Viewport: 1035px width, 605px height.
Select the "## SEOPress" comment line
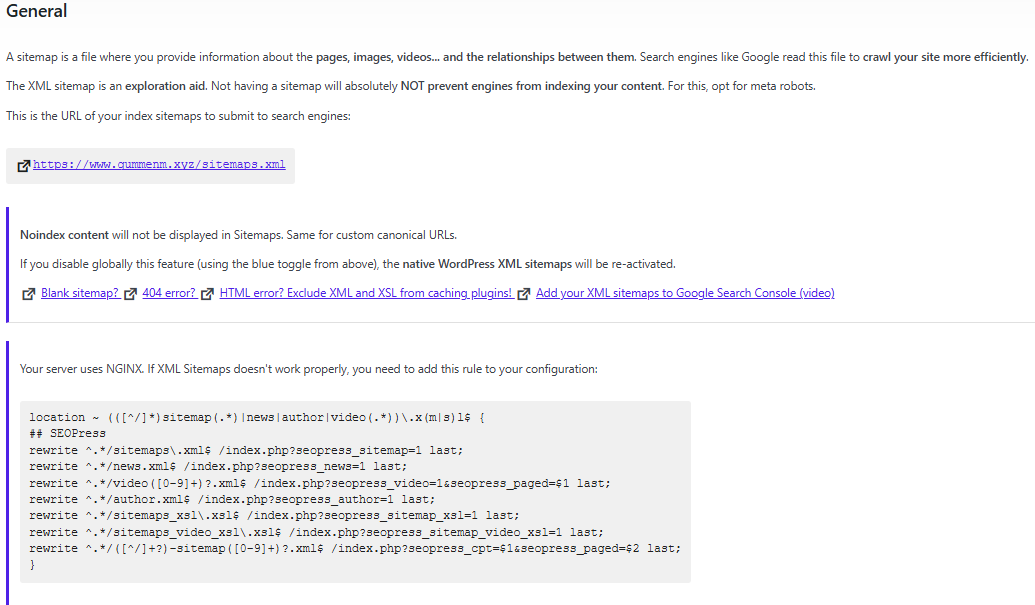pyautogui.click(x=60, y=433)
